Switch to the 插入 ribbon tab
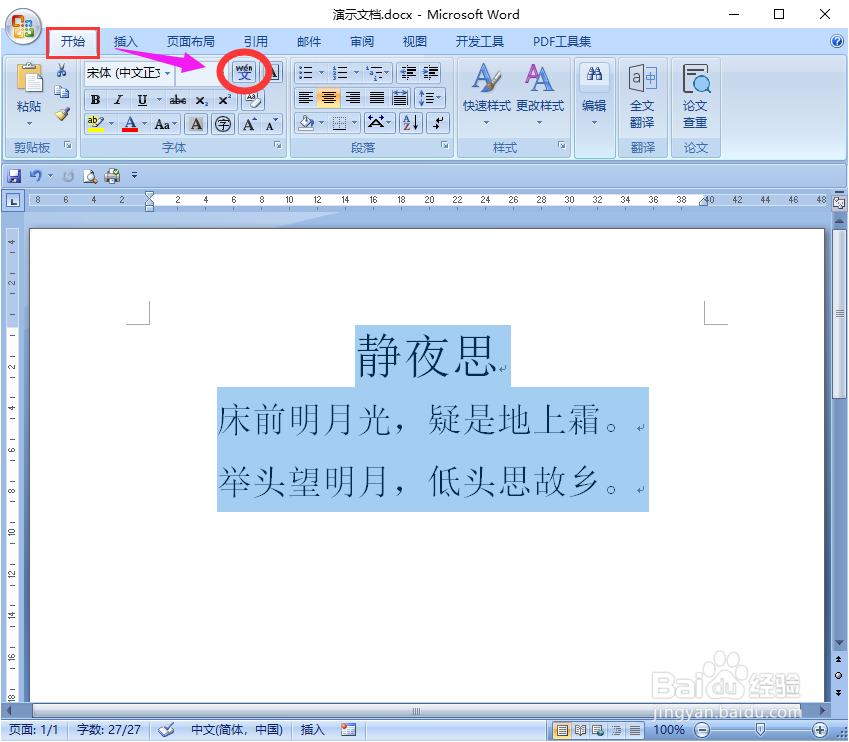 click(125, 41)
